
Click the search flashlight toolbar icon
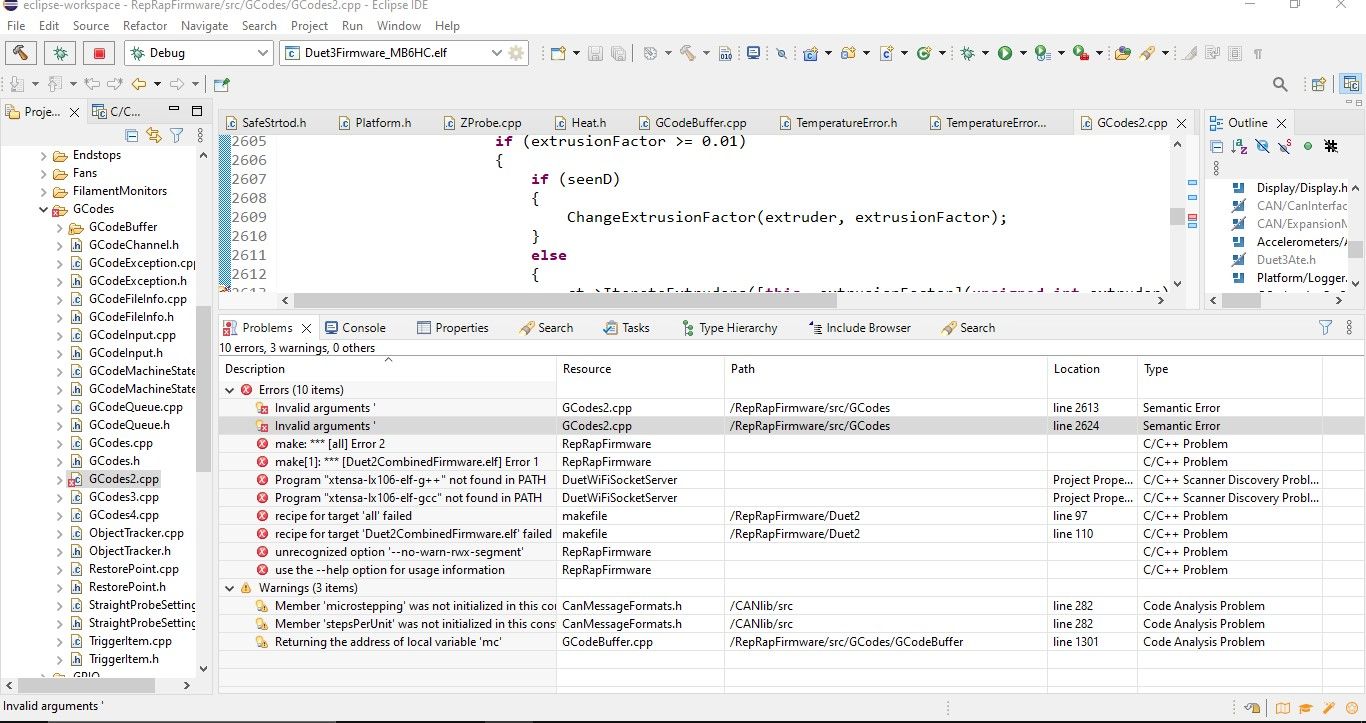click(x=1148, y=53)
